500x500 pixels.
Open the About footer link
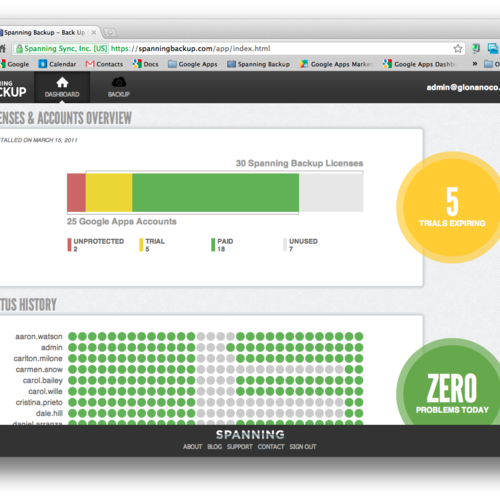click(192, 447)
